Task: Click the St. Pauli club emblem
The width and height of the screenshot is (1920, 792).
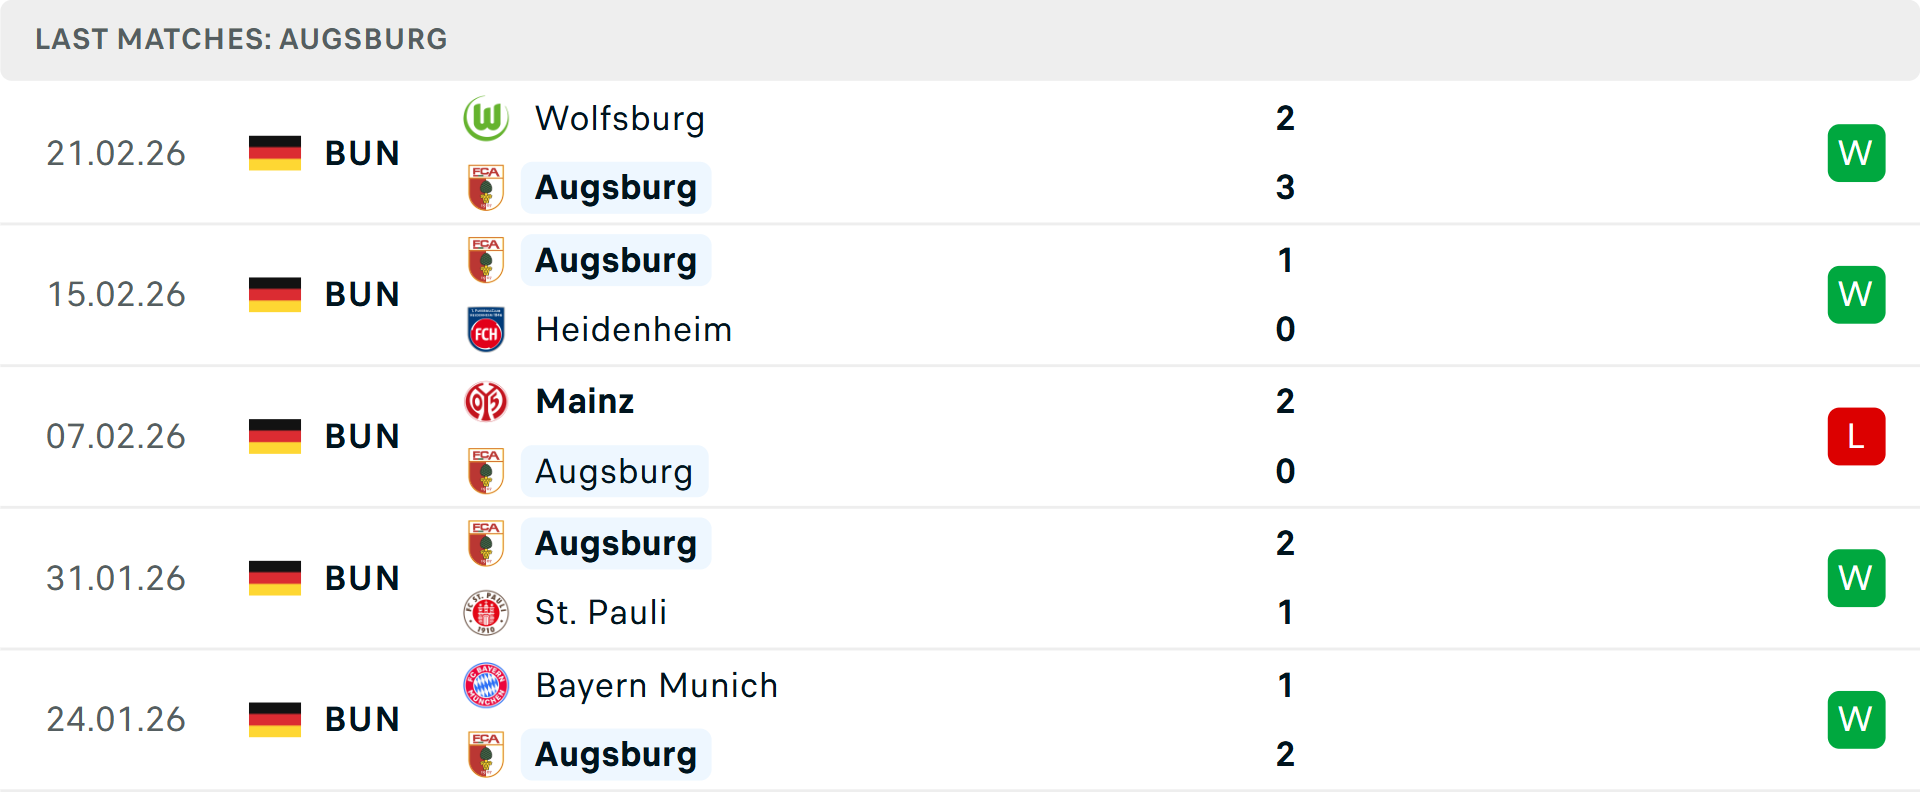Action: (486, 612)
